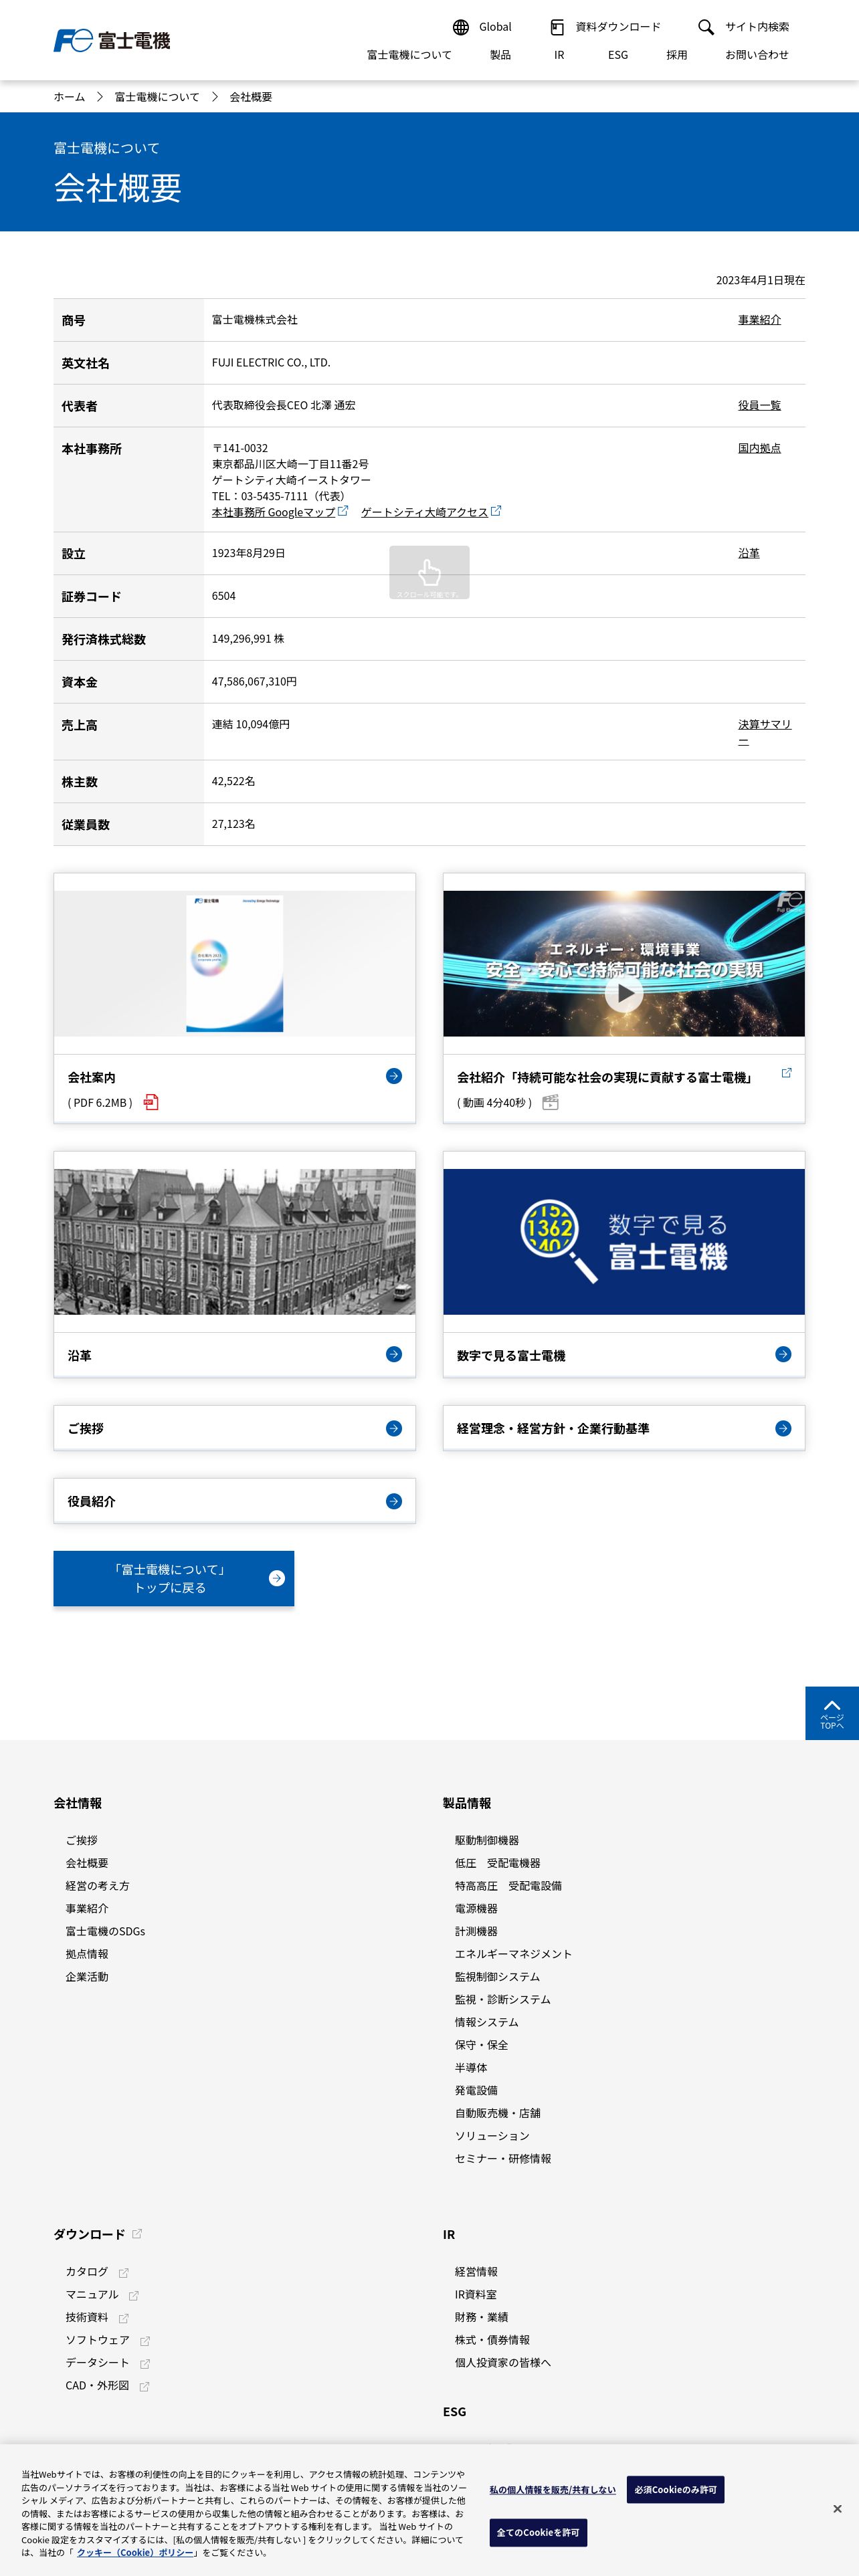The image size is (859, 2576).
Task: Click external icon beside ダウンロード heading
Action: [137, 2233]
